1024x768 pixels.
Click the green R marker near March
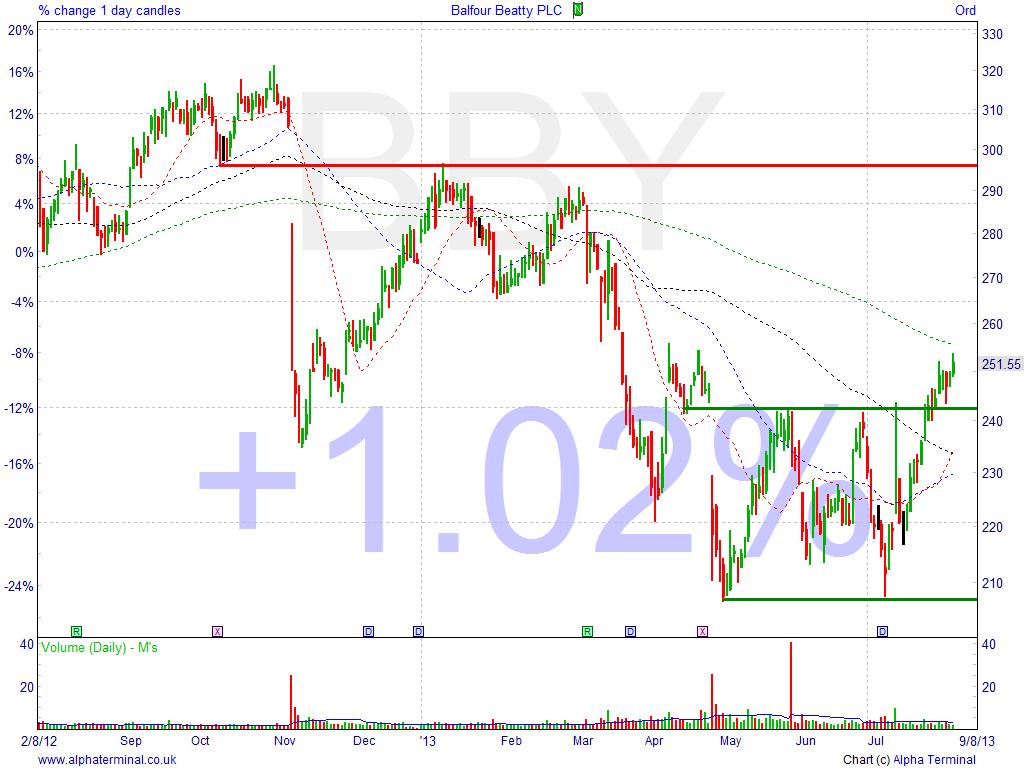588,631
